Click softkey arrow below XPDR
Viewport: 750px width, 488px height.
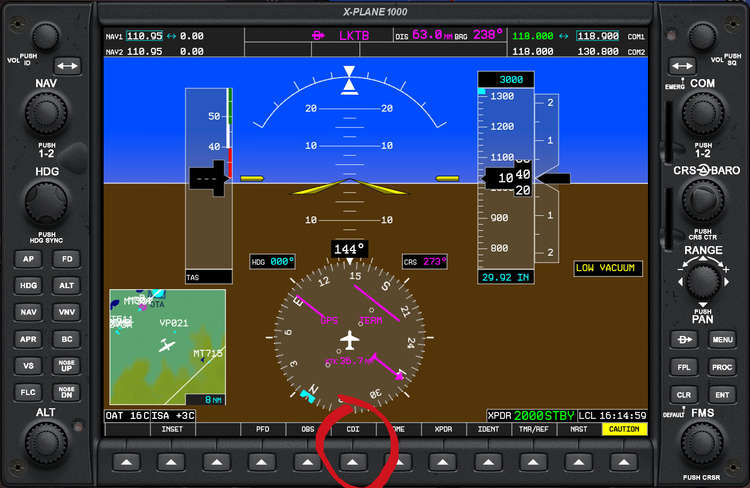(443, 463)
